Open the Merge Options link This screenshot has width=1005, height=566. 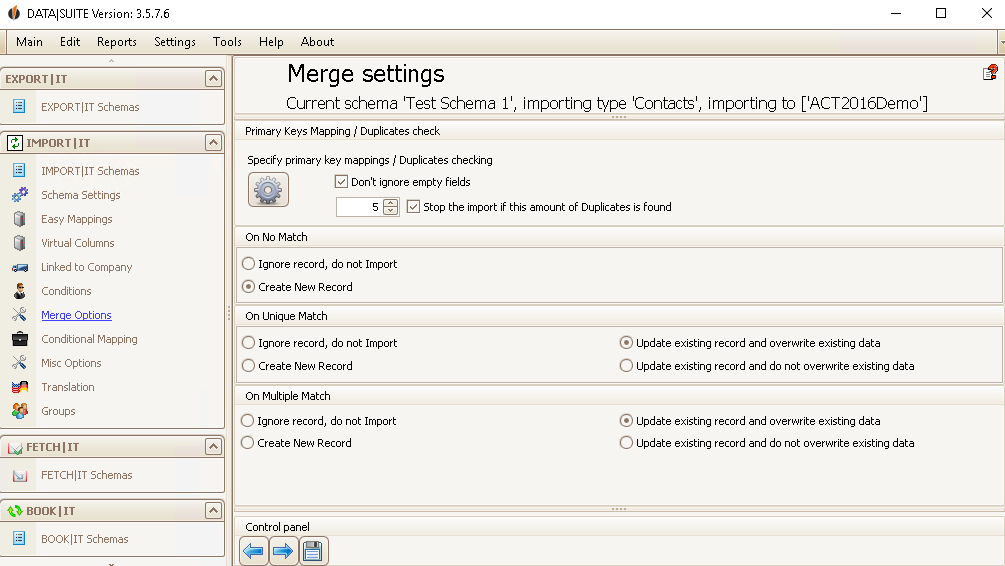(x=76, y=315)
